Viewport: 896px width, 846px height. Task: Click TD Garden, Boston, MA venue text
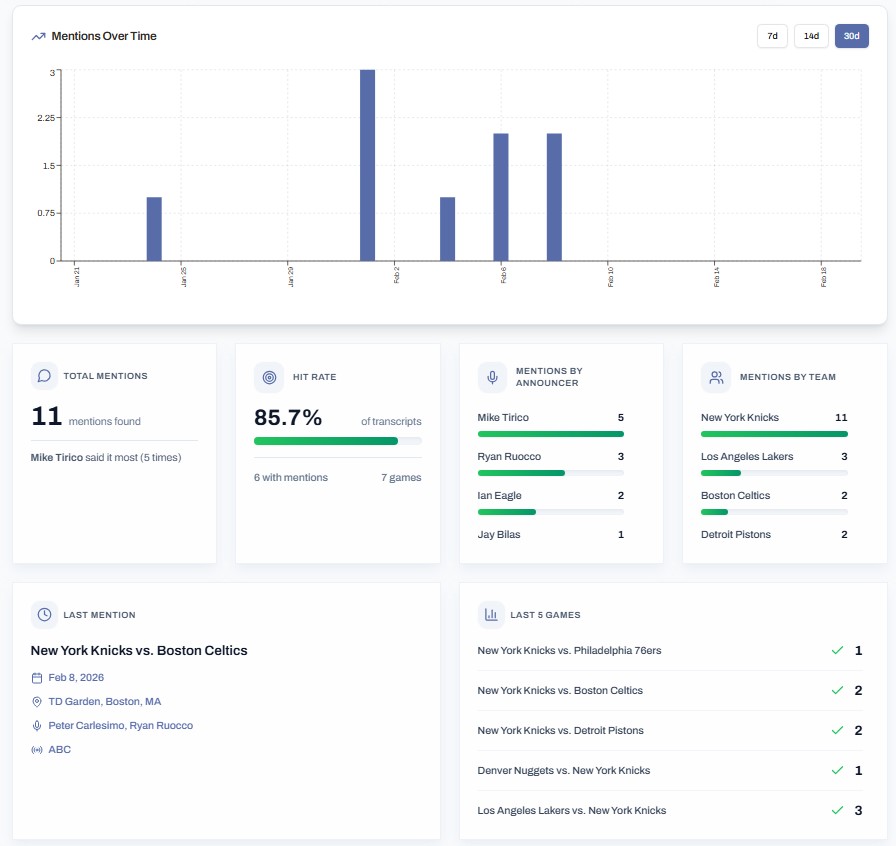click(x=105, y=702)
